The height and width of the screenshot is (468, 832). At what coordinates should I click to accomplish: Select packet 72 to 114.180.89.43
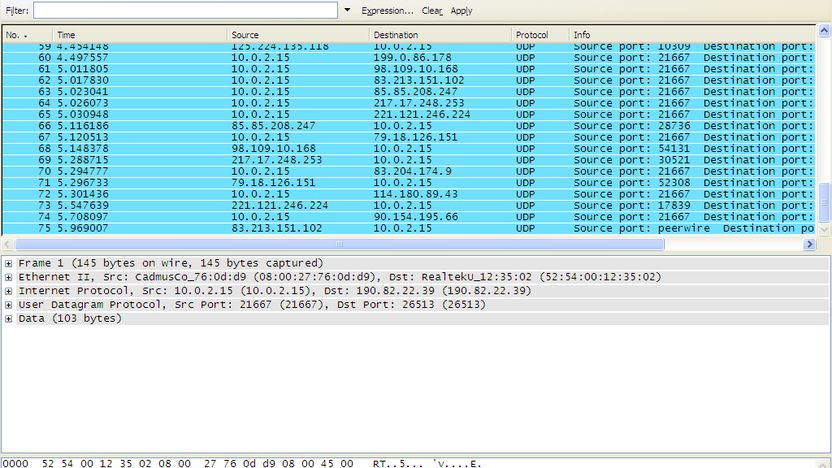pos(409,194)
